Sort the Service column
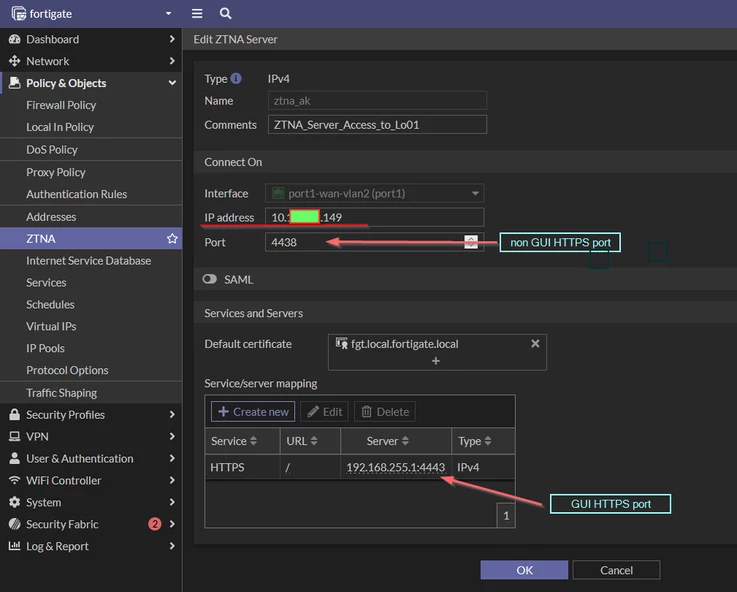Viewport: 737px width, 592px height. click(x=253, y=441)
